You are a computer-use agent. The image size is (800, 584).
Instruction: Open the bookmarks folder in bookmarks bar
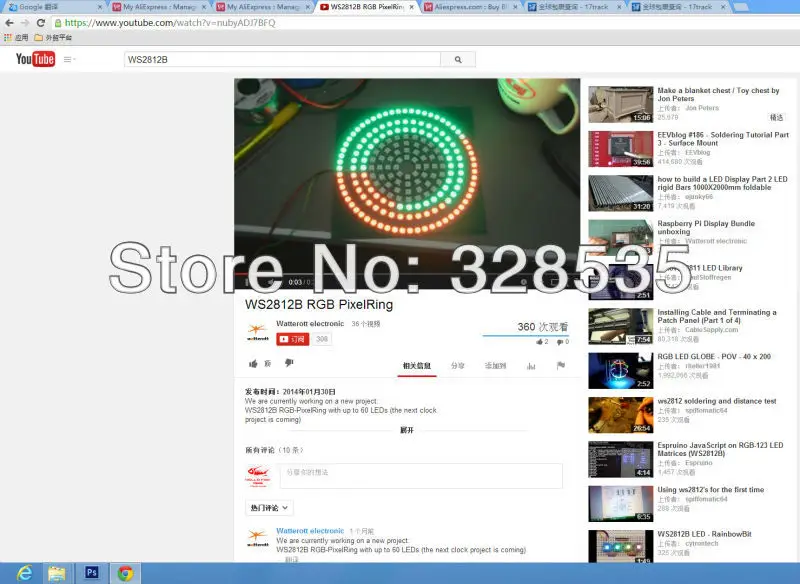53,38
